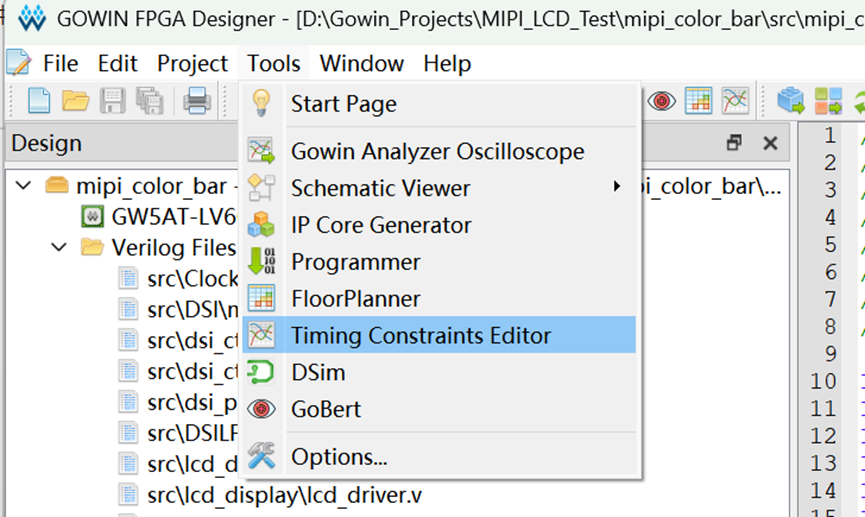Viewport: 865px width, 517px height.
Task: Collapse the Verilog Files tree node
Action: tap(58, 247)
